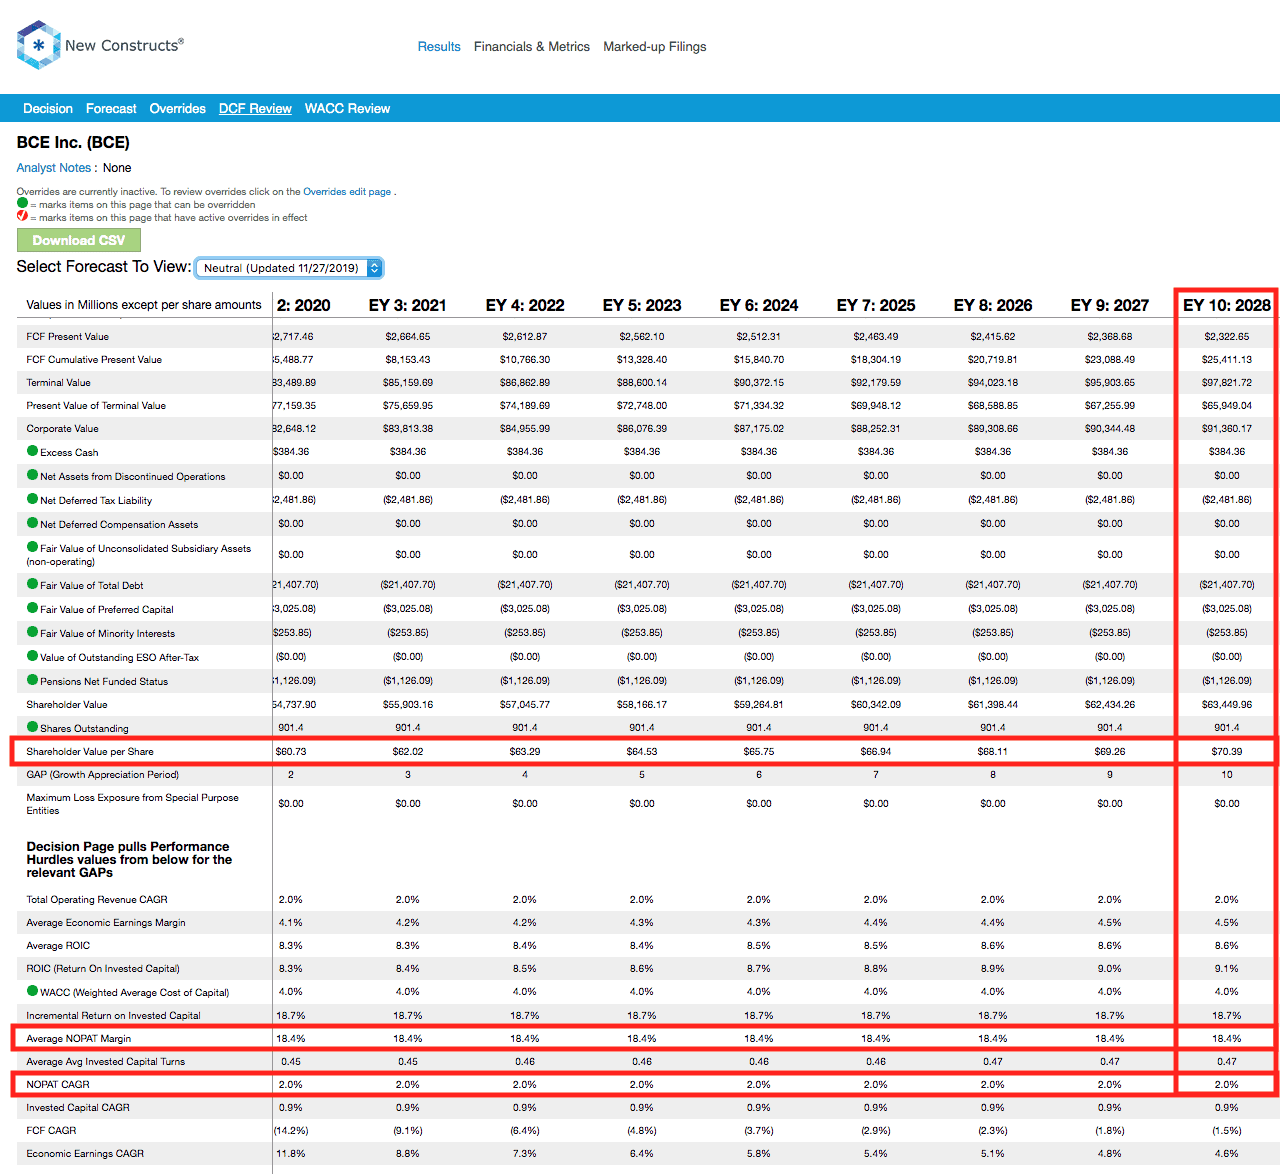Go to the Overrides page
Screen dimensions: 1280x1174
click(178, 108)
